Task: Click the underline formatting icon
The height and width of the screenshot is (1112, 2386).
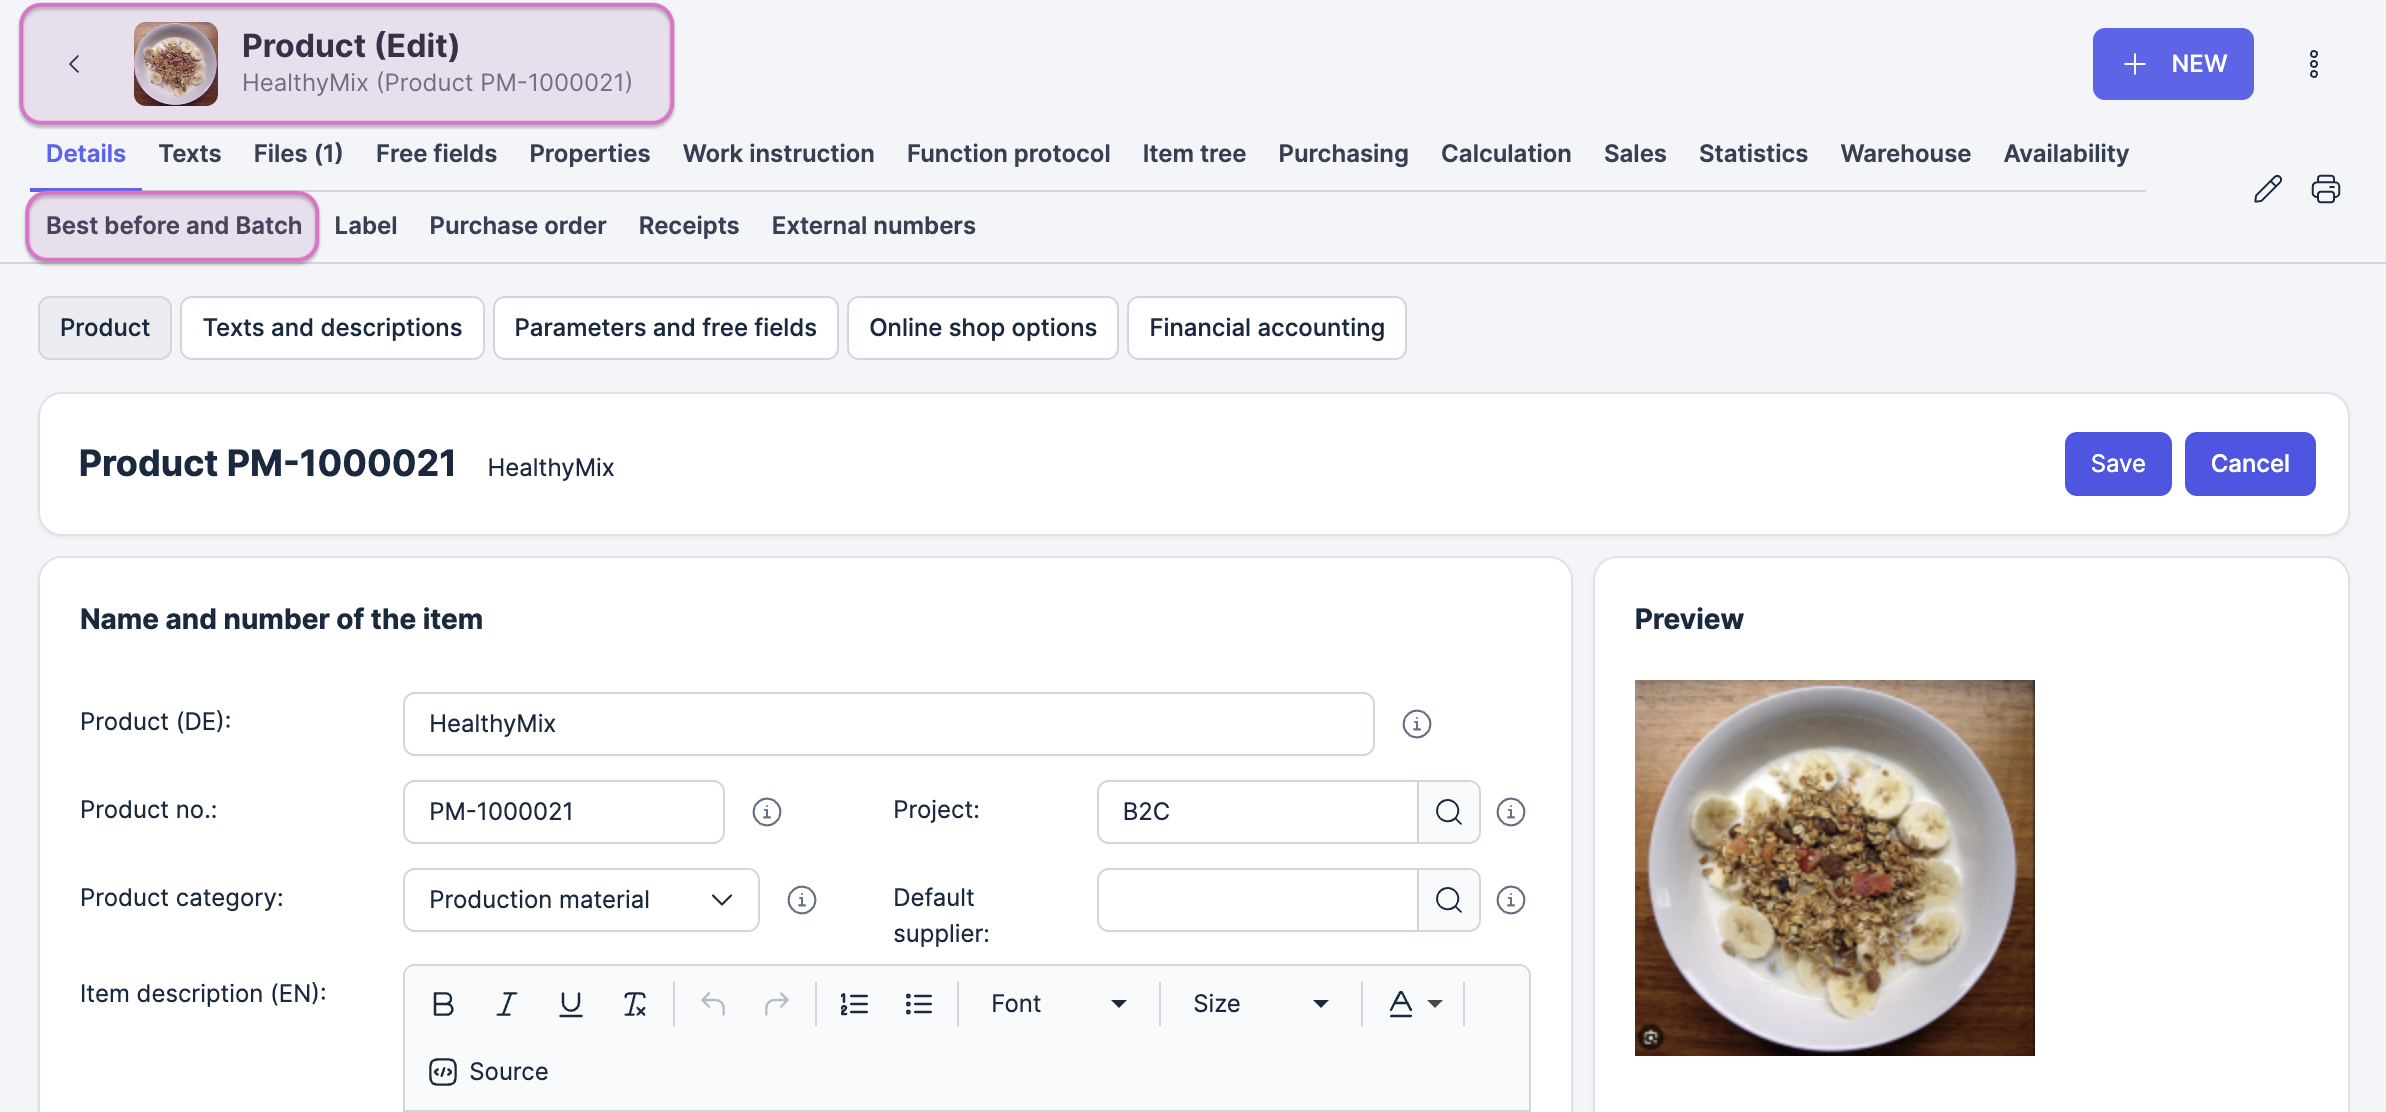Action: tap(570, 1003)
